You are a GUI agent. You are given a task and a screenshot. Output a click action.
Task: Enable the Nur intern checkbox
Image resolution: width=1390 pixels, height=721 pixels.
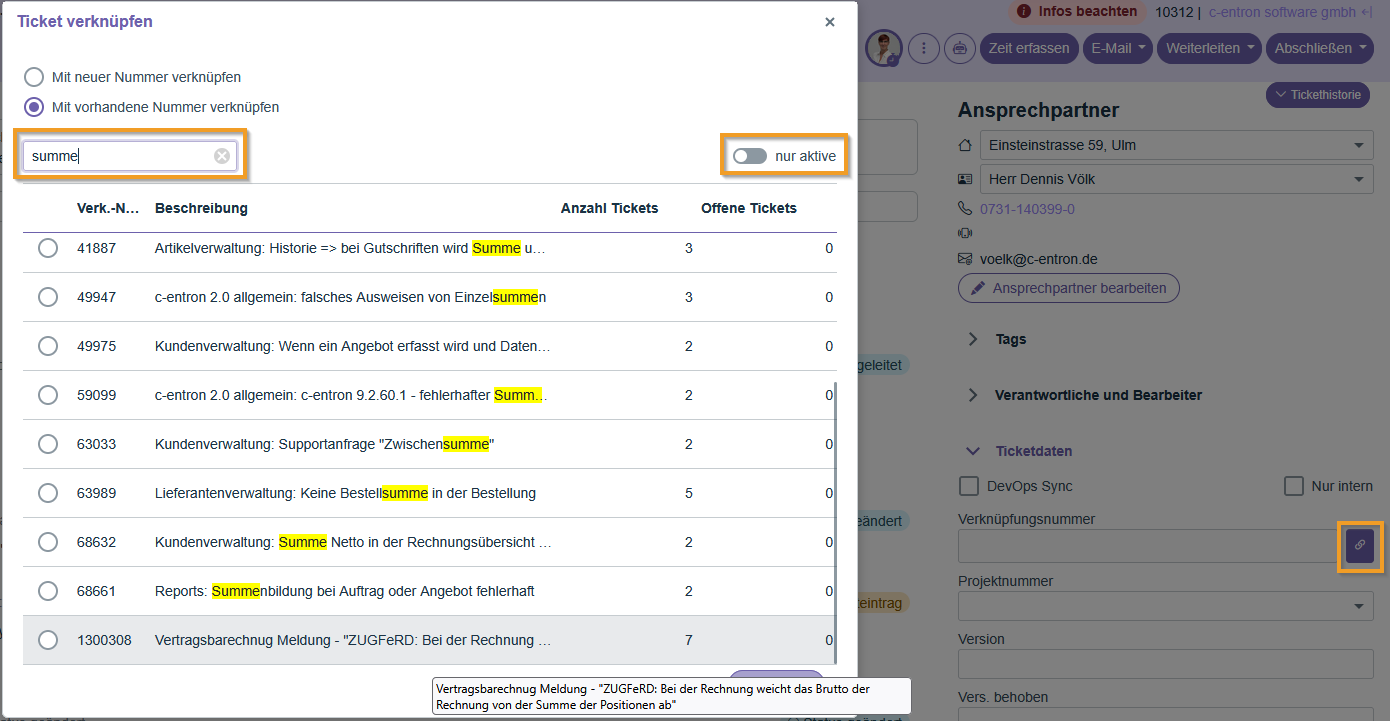tap(1294, 486)
